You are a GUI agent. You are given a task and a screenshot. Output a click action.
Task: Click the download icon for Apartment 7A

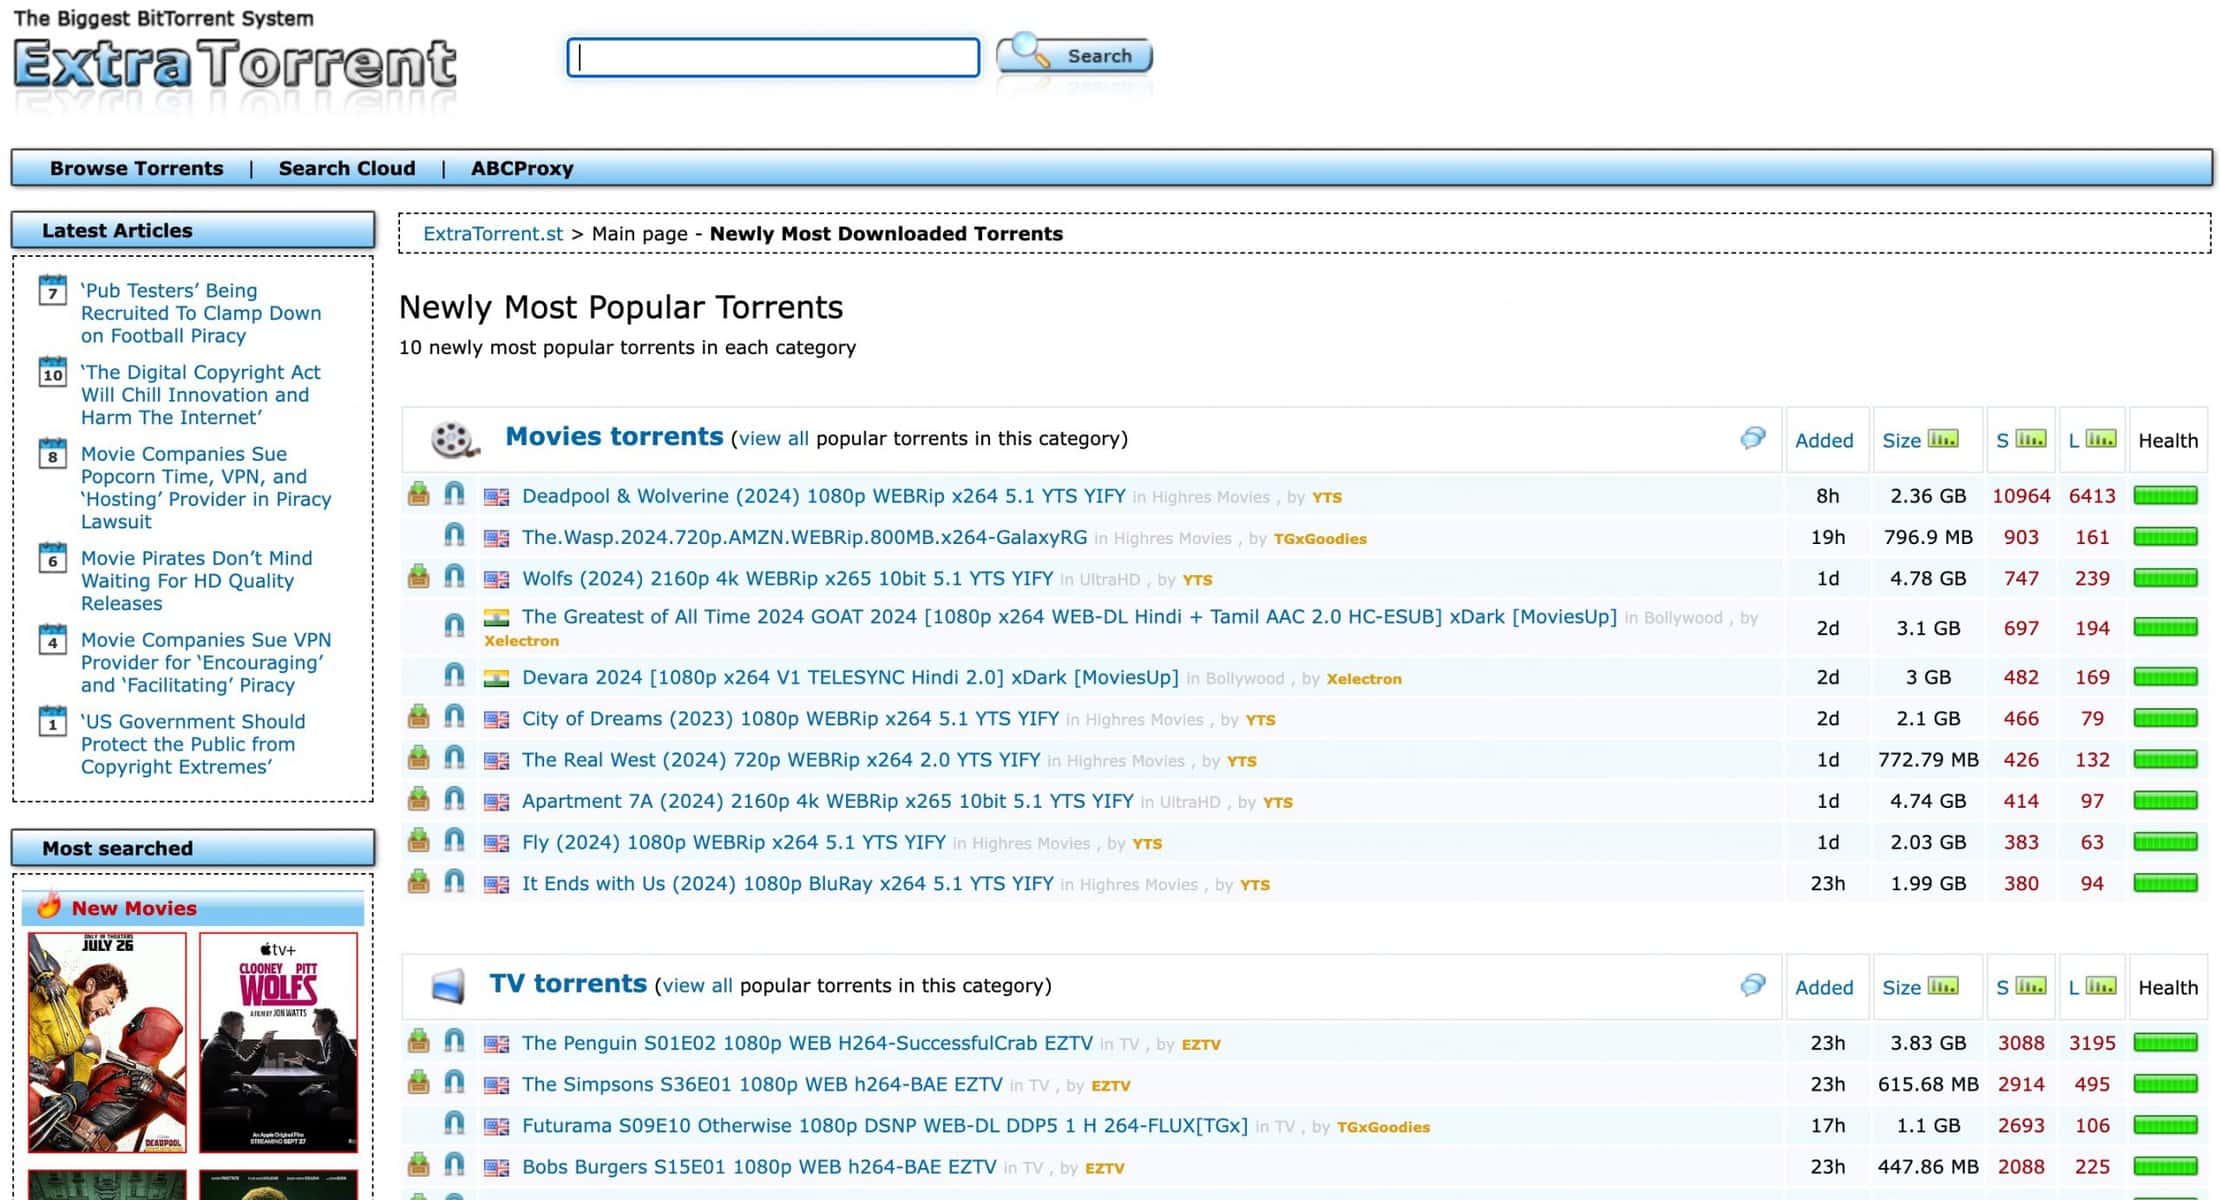click(x=419, y=800)
